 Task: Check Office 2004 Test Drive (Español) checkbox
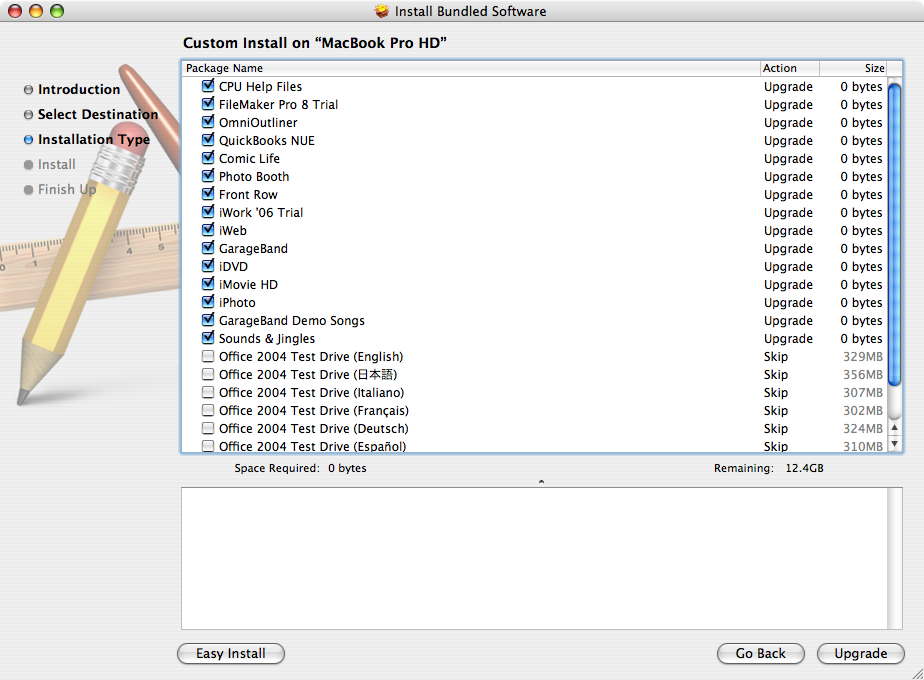pyautogui.click(x=207, y=445)
